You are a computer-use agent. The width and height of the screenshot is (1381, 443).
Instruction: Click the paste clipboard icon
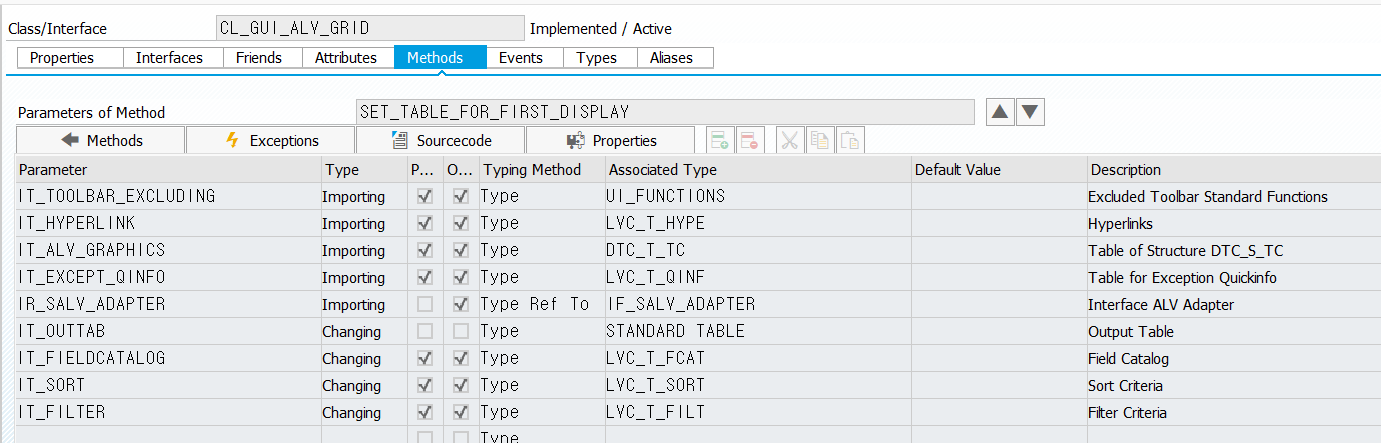point(849,140)
